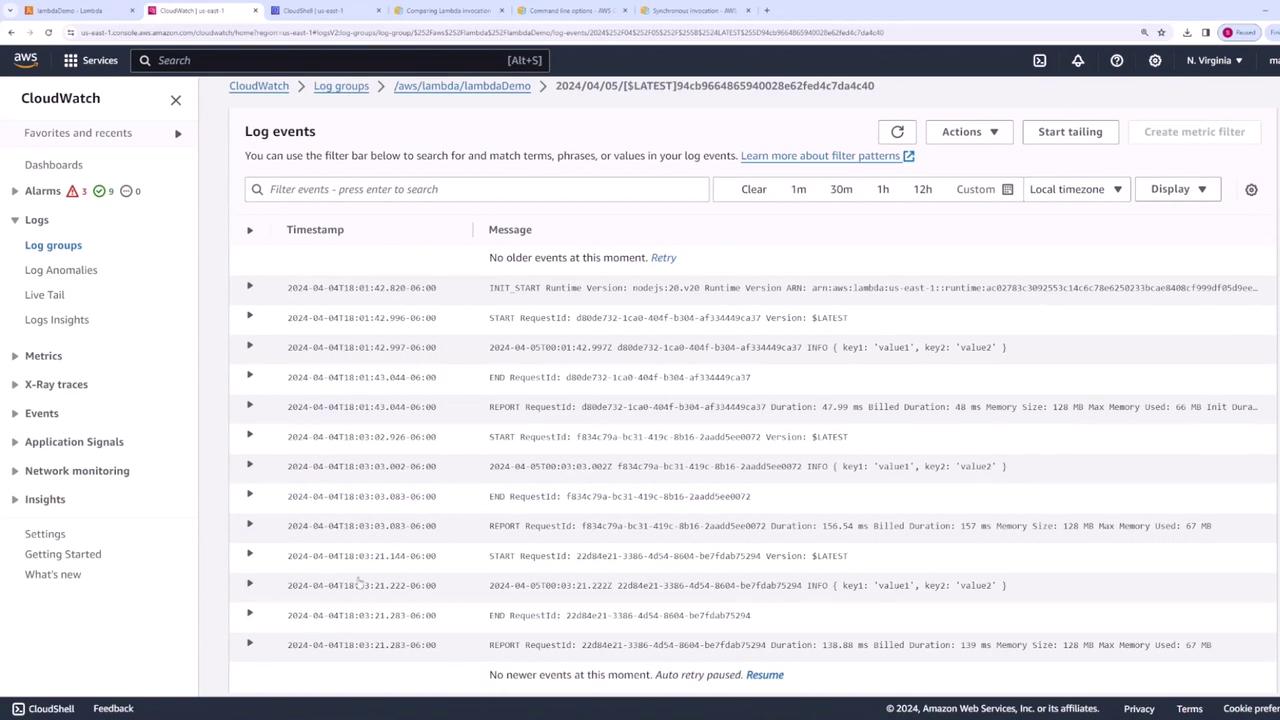Switch to the CloudShell | us-east-1 browser tab
The width and height of the screenshot is (1280, 720).
pos(323,11)
